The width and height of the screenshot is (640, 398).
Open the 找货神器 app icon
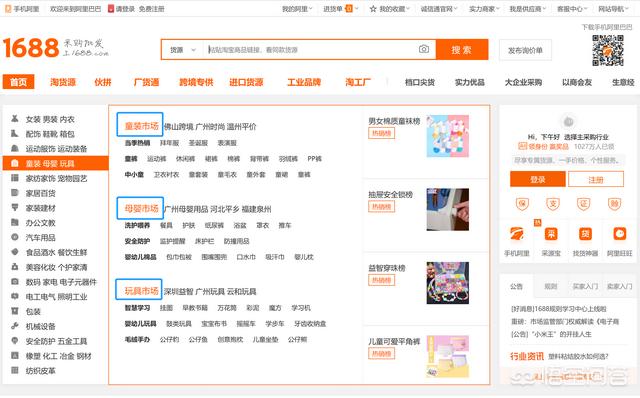click(x=585, y=234)
